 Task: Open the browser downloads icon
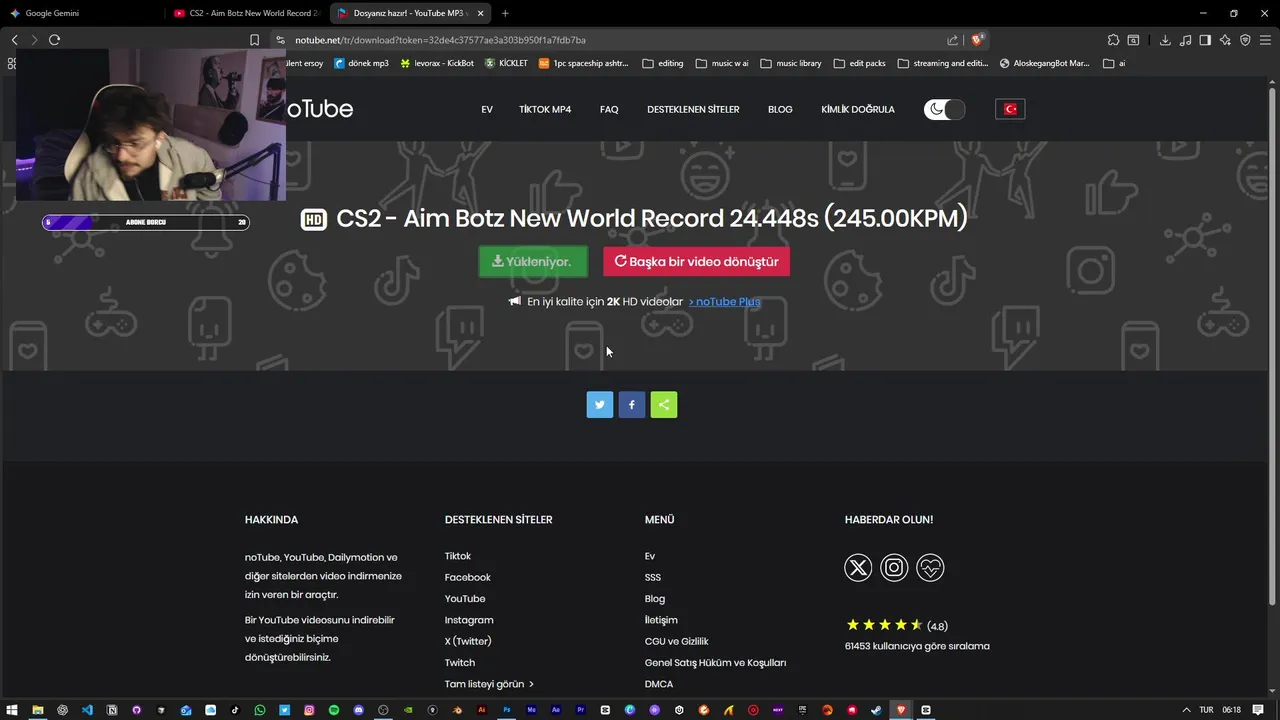(1165, 40)
